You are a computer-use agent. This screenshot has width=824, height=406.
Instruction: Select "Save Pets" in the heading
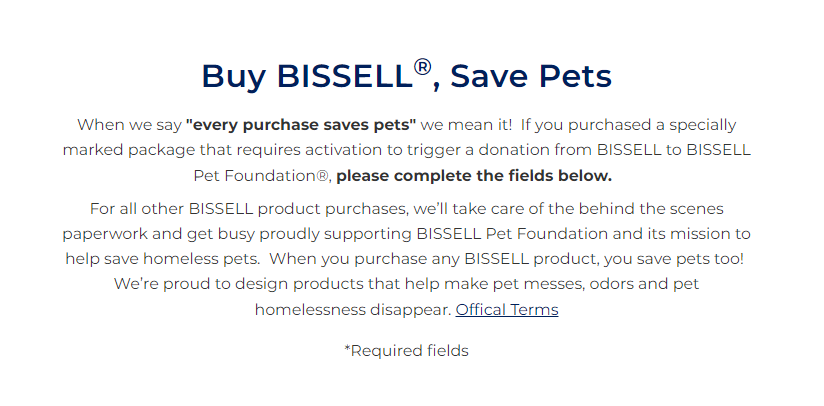[x=531, y=76]
